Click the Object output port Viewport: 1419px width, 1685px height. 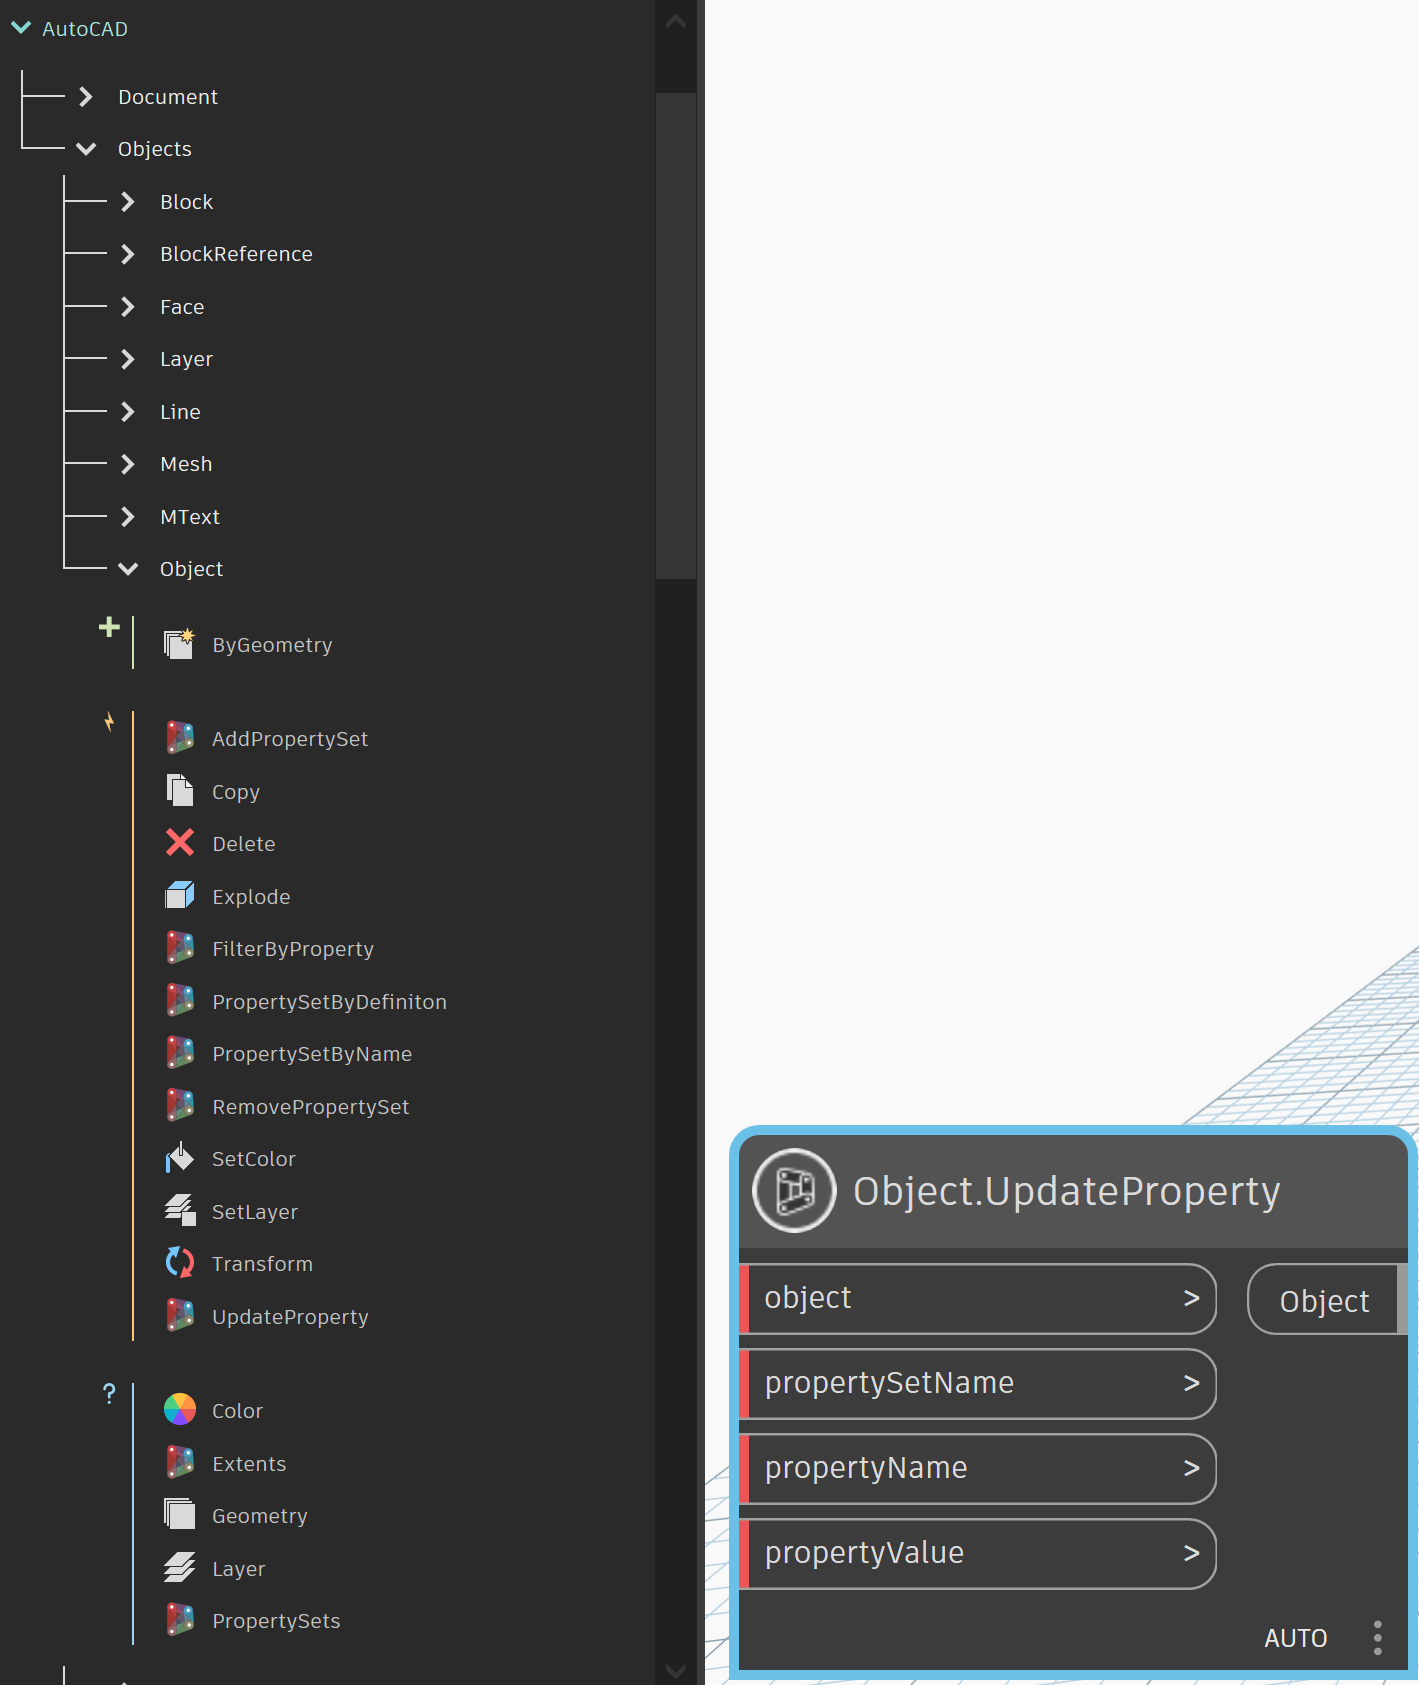coord(1327,1299)
